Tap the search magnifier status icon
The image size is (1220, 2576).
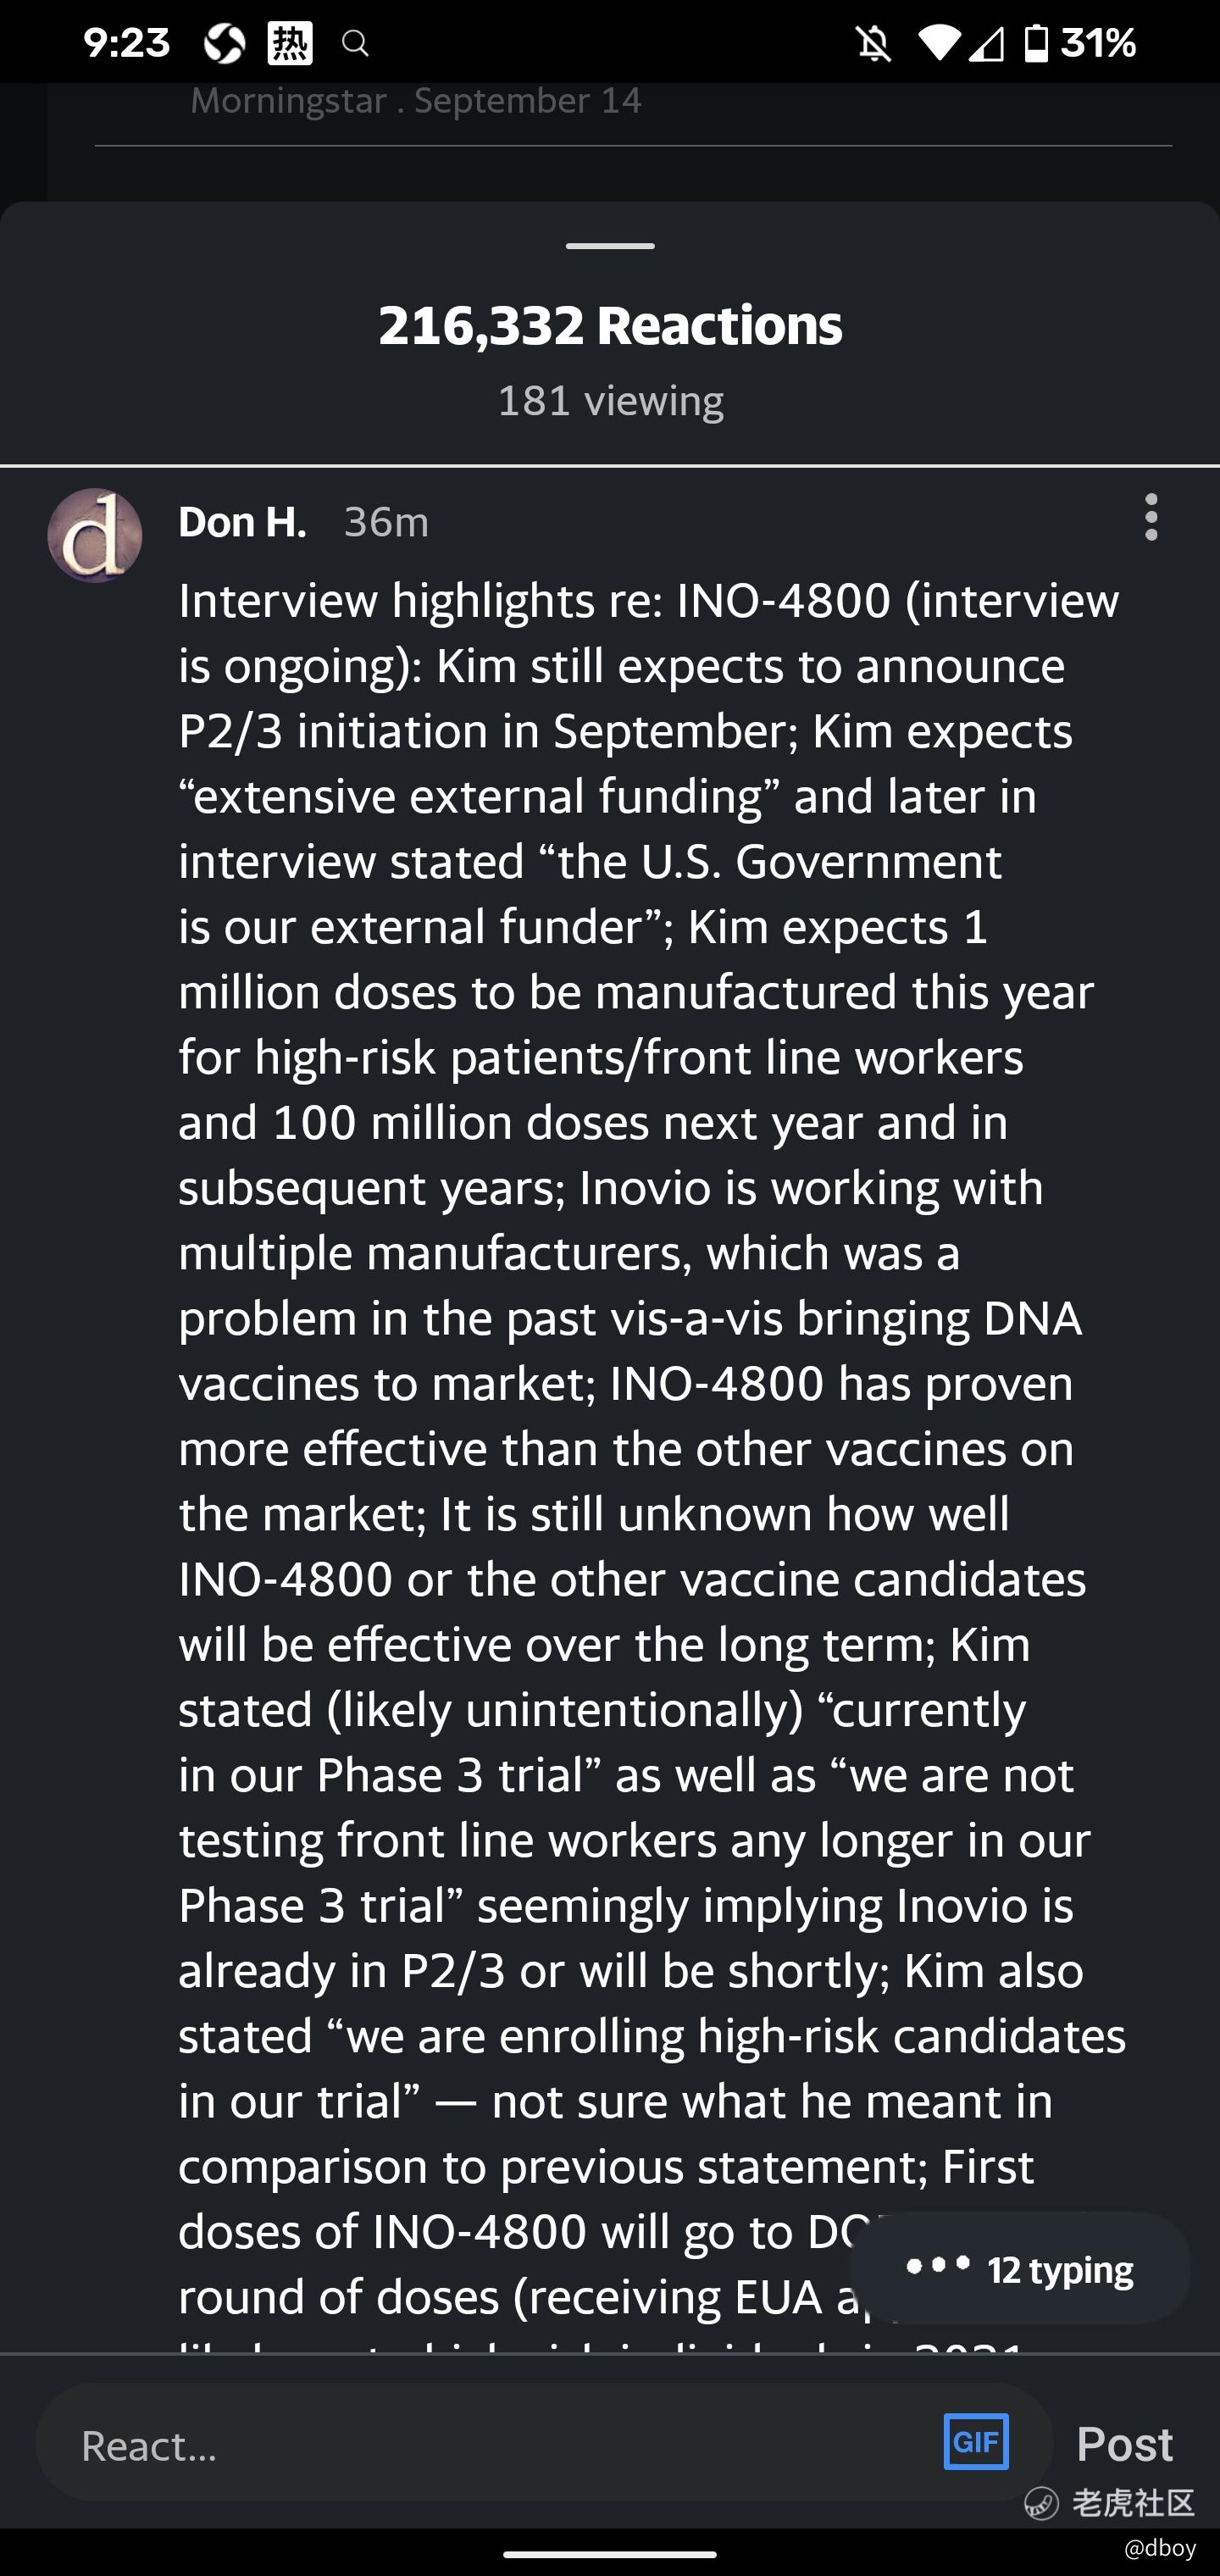click(355, 43)
